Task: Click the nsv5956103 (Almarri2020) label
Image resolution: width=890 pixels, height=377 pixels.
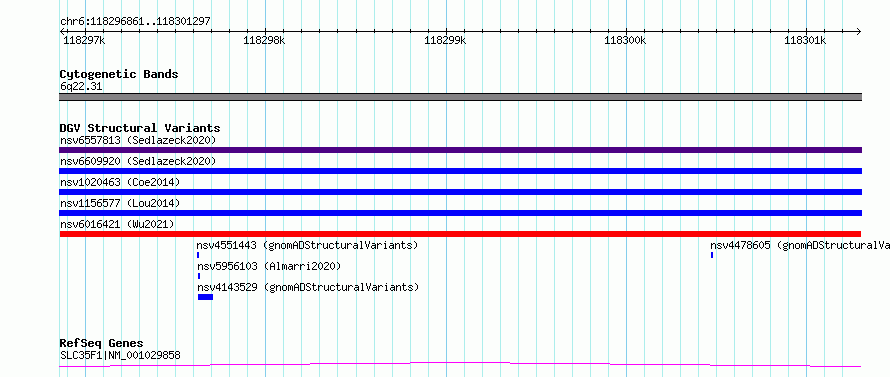Action: point(269,266)
